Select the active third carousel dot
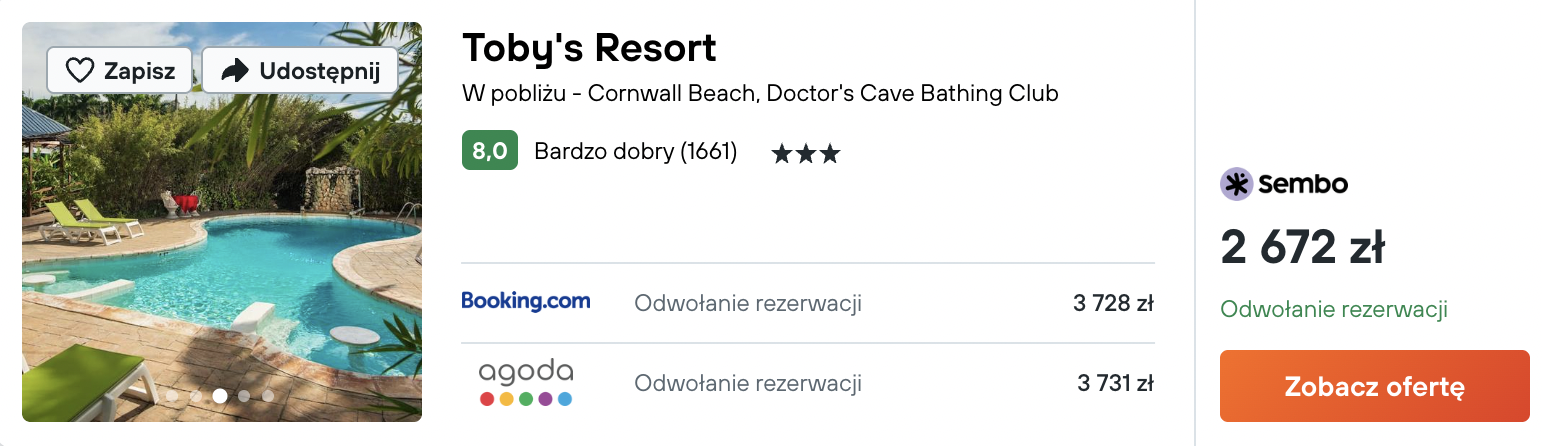The width and height of the screenshot is (1542, 446). coord(220,396)
